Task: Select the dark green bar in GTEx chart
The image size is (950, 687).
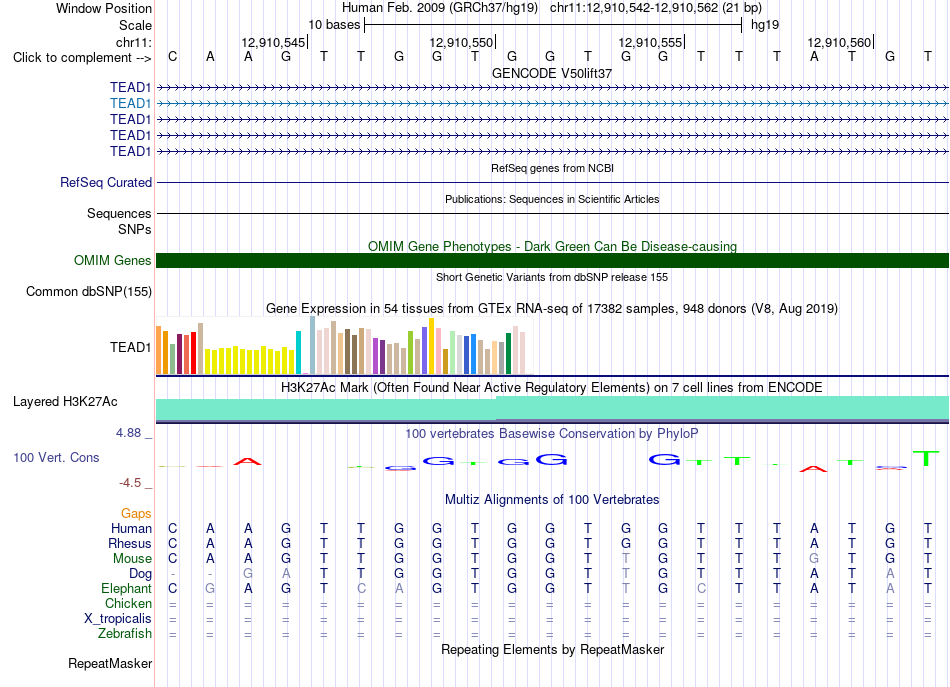Action: [x=508, y=353]
